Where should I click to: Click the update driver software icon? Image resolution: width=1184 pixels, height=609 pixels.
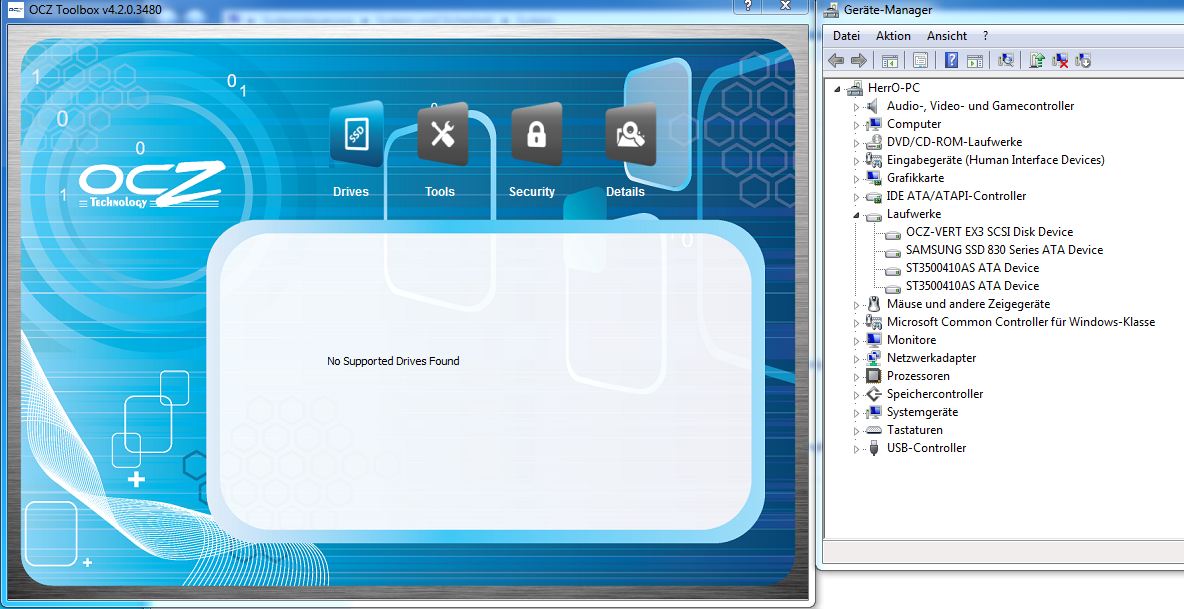click(1037, 60)
